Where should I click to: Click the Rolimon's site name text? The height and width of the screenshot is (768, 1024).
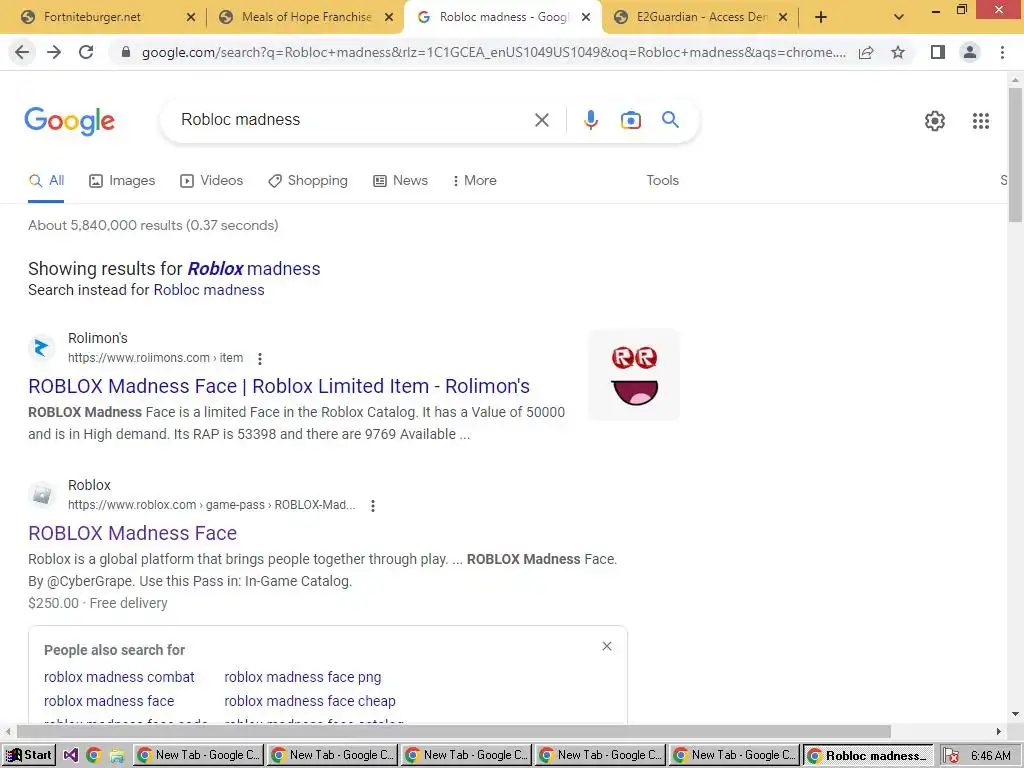(98, 338)
